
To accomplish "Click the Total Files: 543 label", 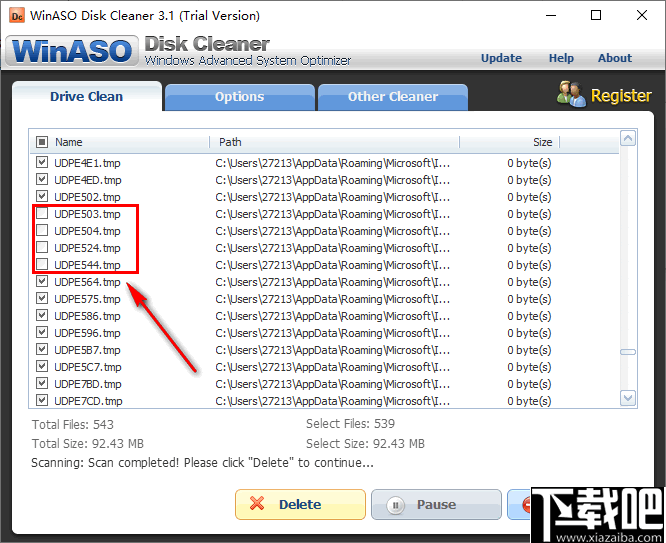I will 73,424.
